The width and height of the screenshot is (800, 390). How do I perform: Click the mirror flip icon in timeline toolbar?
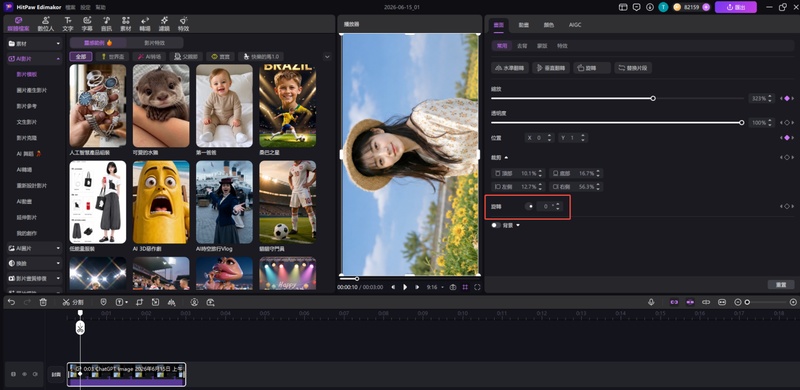pyautogui.click(x=171, y=302)
